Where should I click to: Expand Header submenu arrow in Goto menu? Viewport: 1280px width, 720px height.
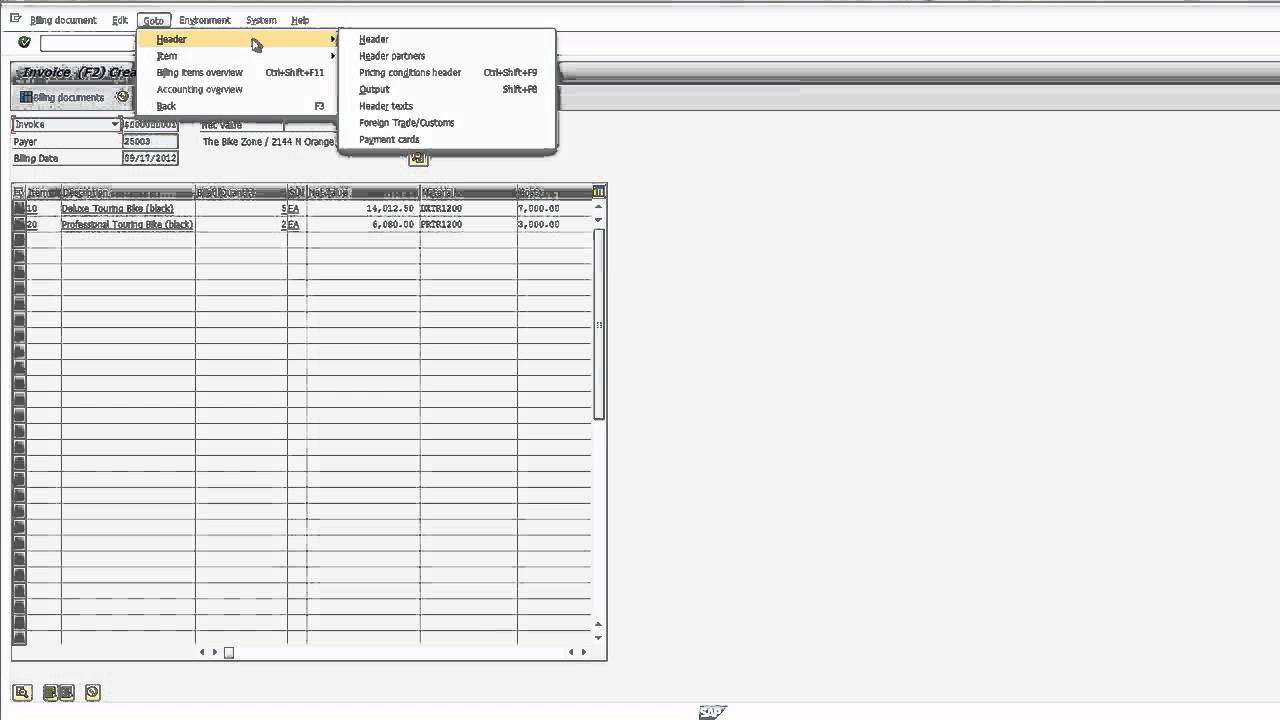pyautogui.click(x=332, y=39)
